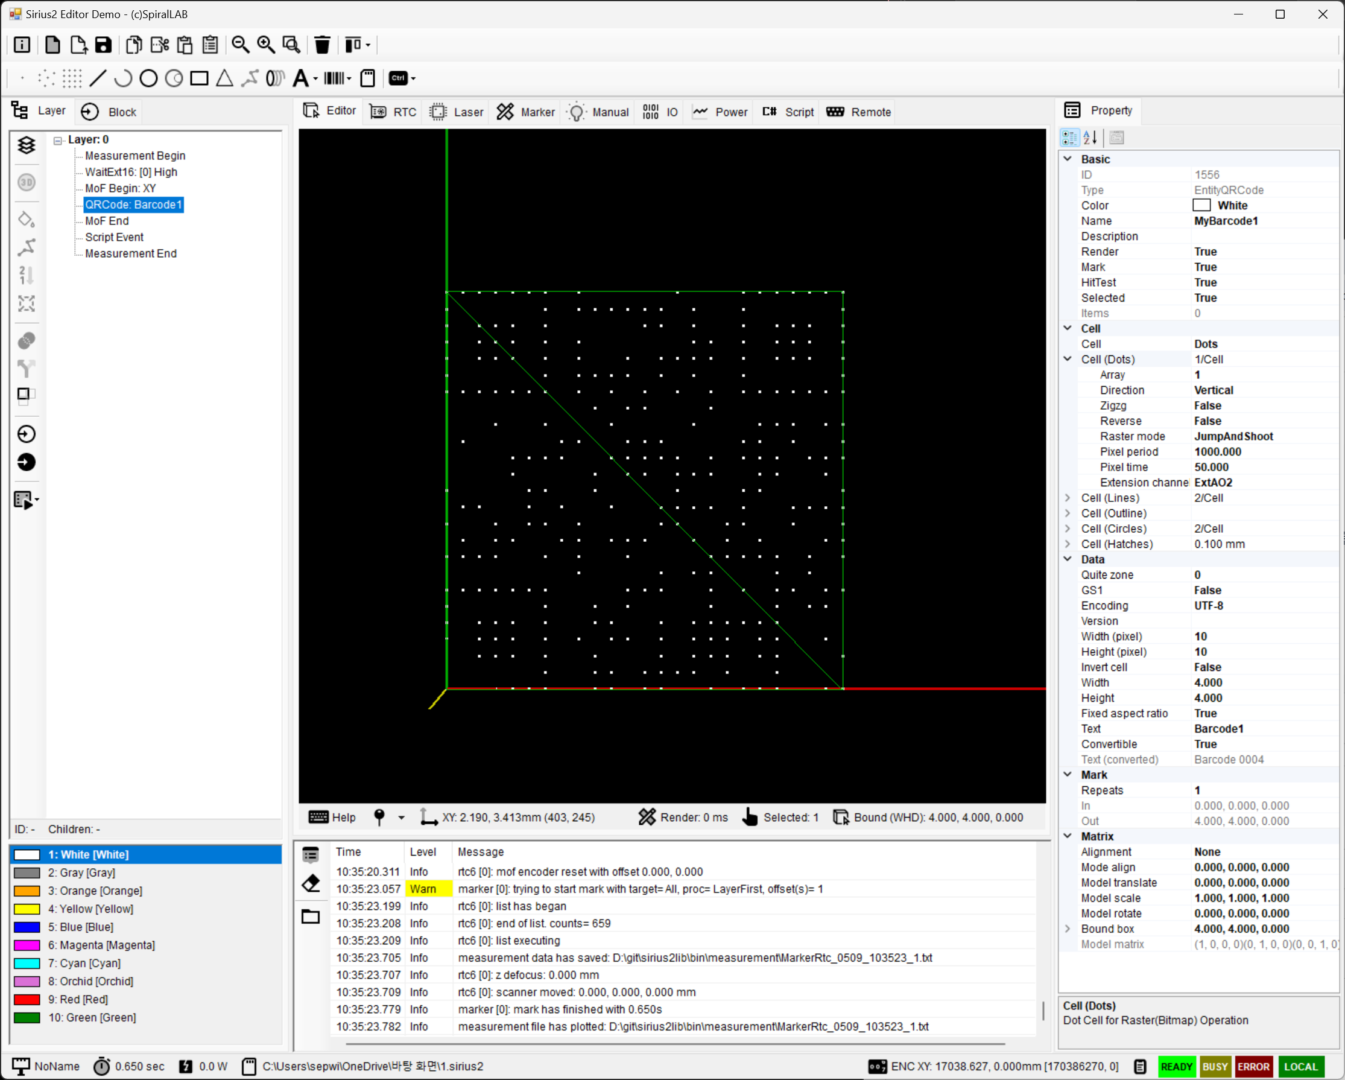Switch to the Block tab
The height and width of the screenshot is (1080, 1345).
109,112
